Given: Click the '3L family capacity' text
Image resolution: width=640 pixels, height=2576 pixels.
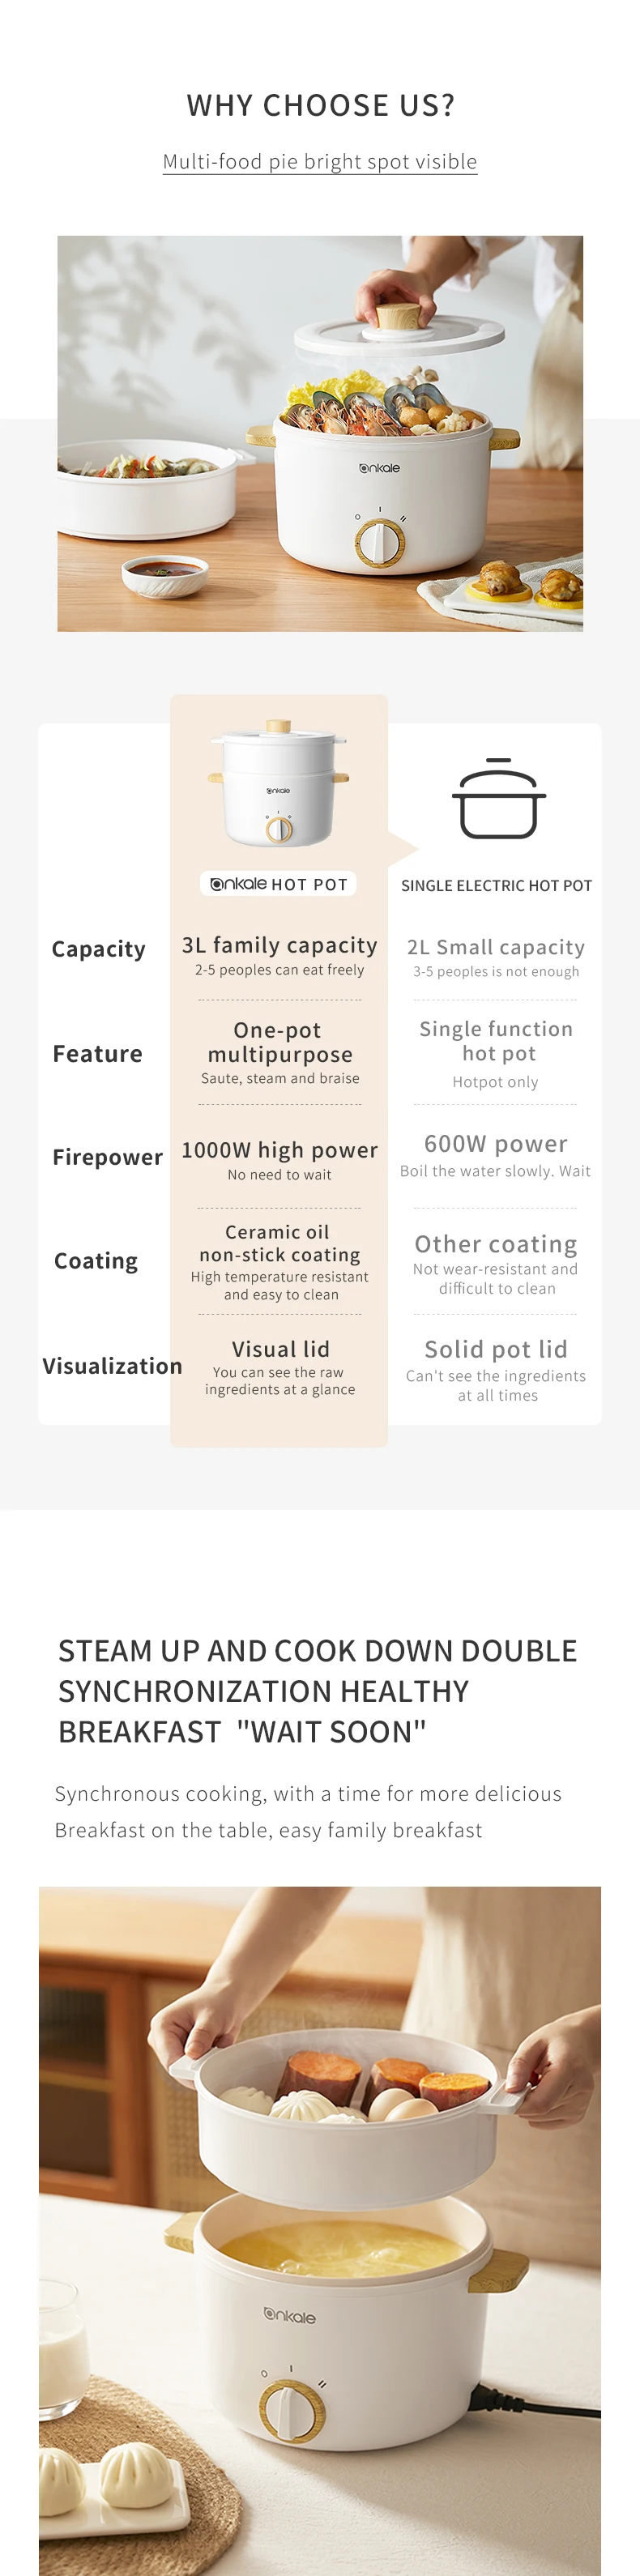Looking at the screenshot, I should [x=279, y=945].
